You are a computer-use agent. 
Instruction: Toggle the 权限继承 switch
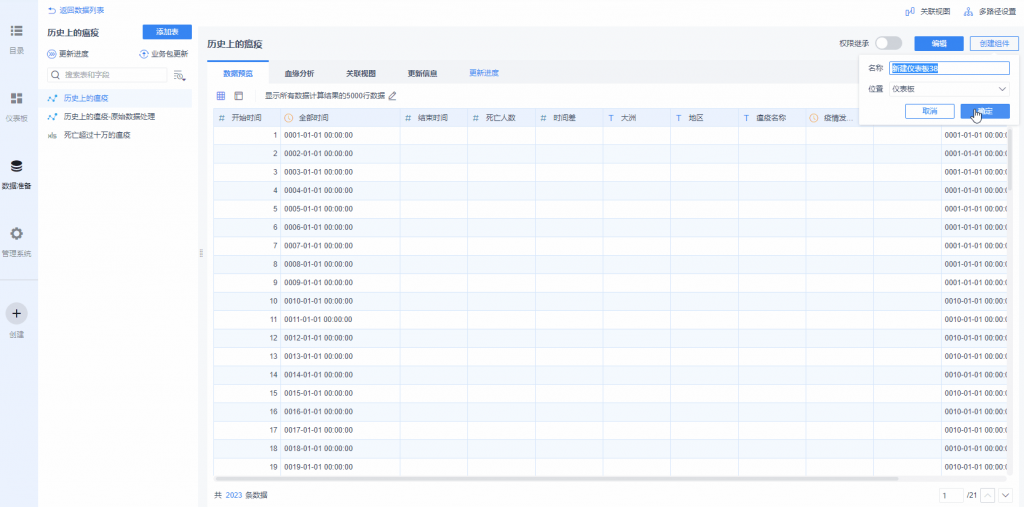888,43
